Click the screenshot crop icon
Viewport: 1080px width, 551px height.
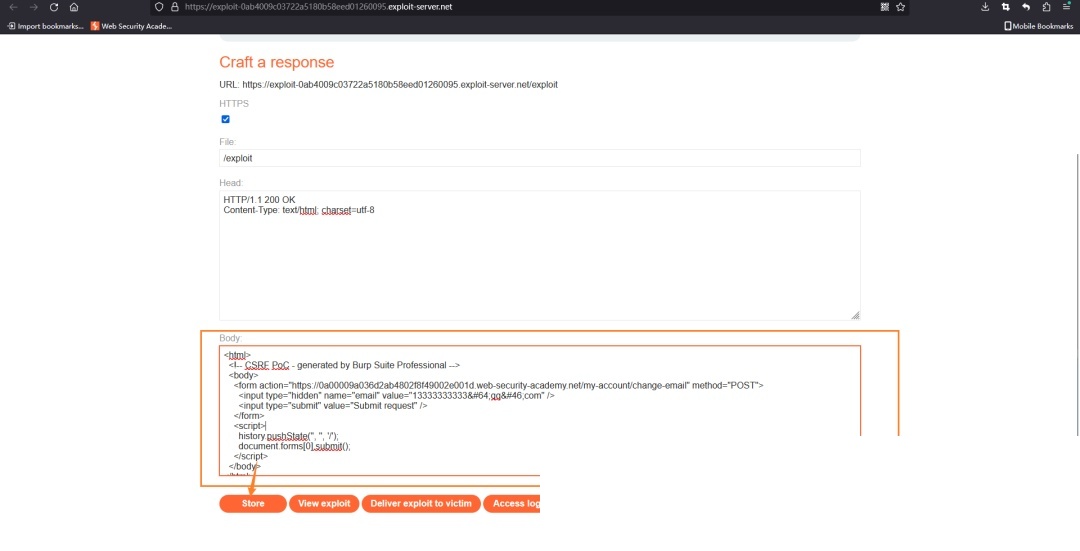pyautogui.click(x=1006, y=7)
